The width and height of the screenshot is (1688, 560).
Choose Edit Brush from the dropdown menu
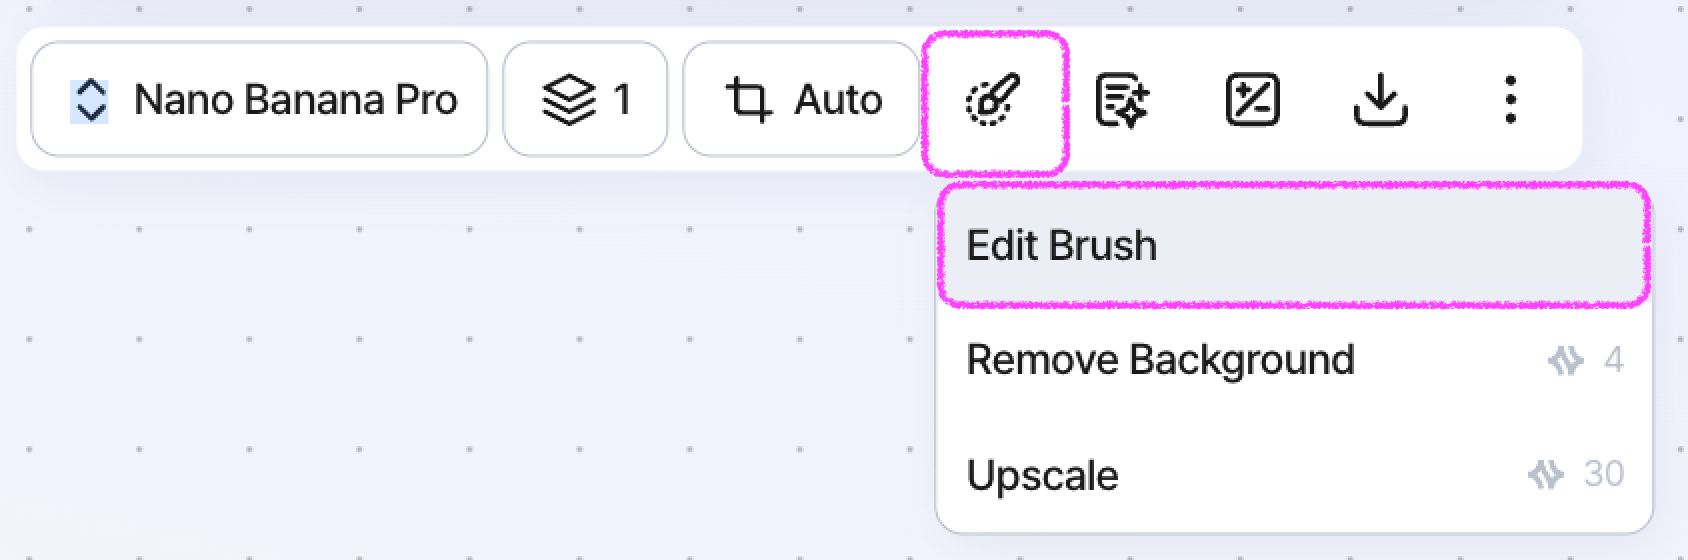pyautogui.click(x=1294, y=246)
